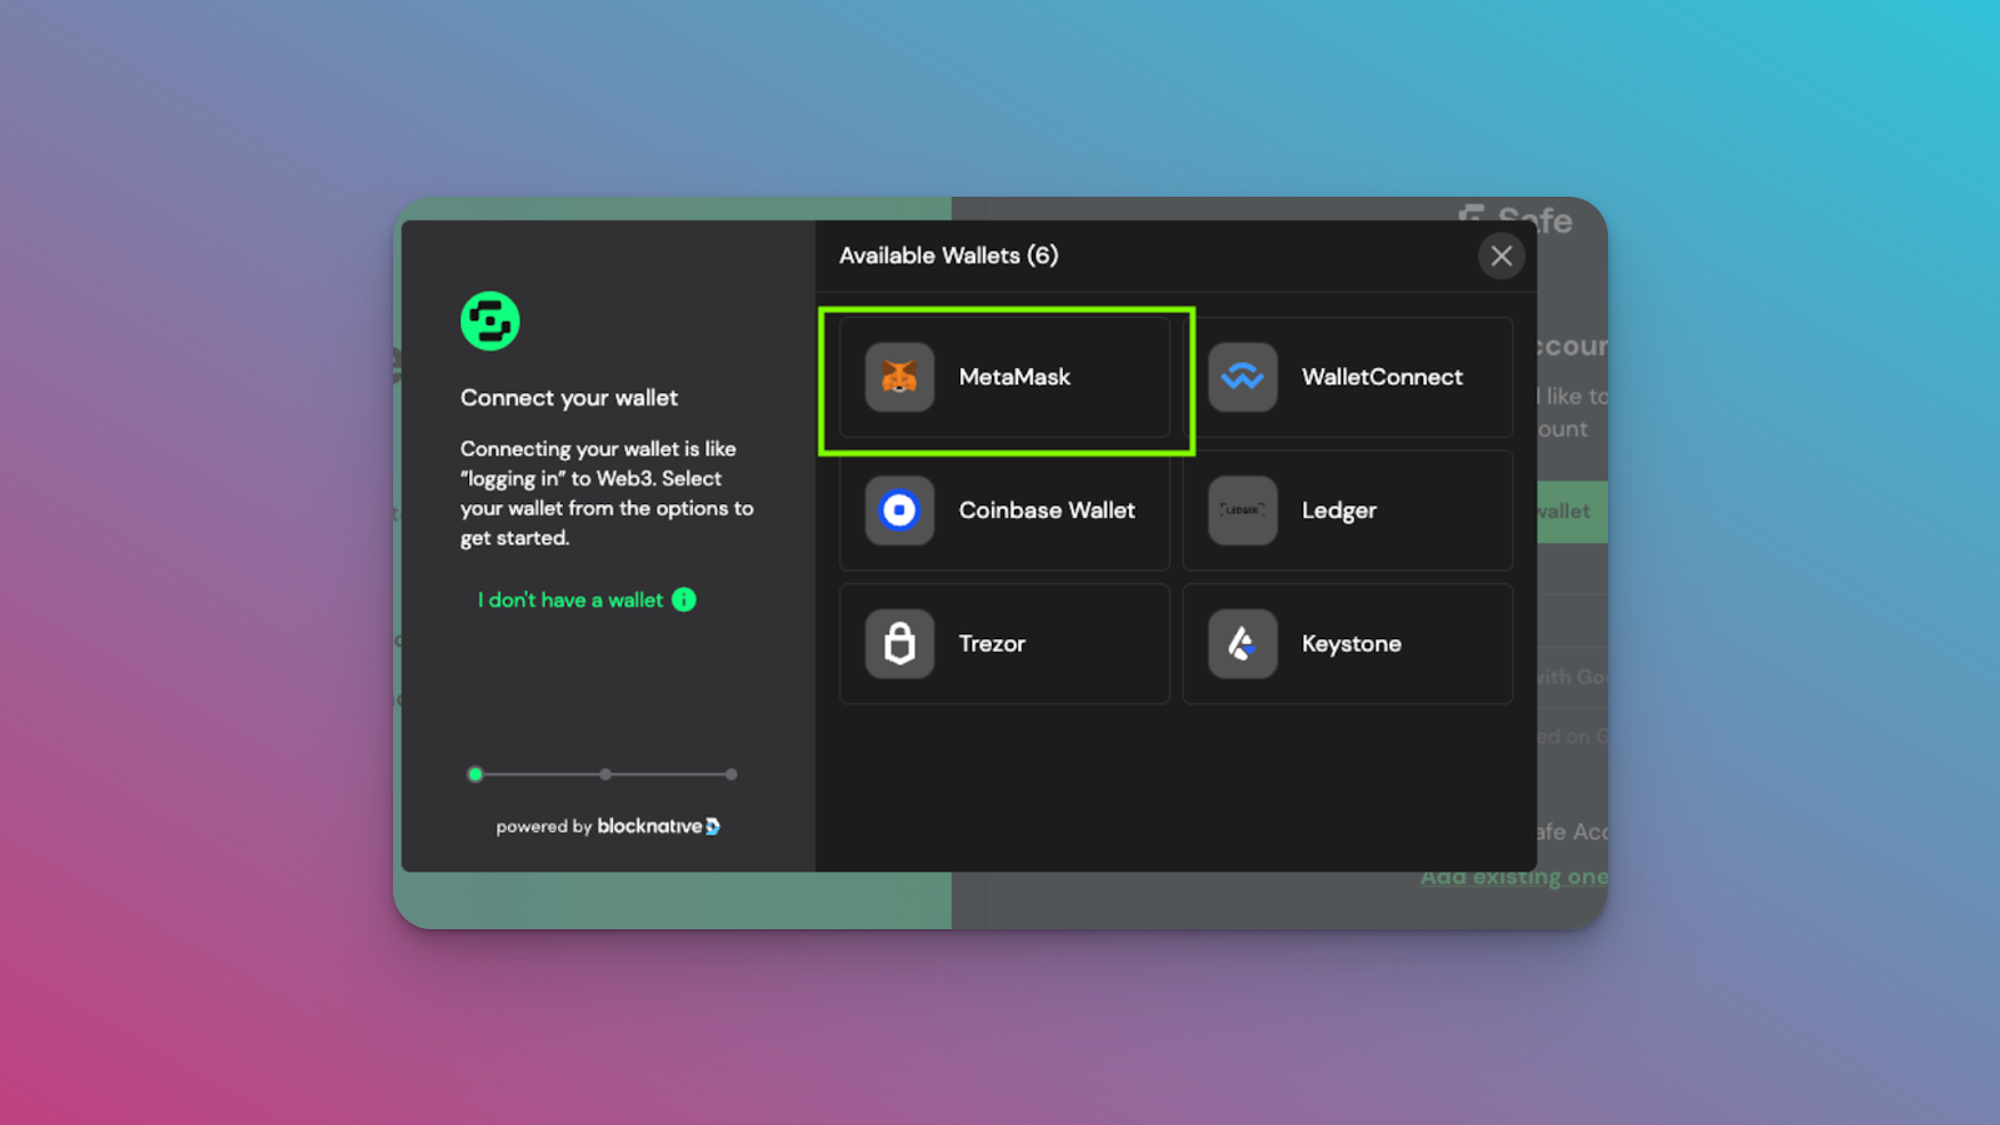Click the Trezor padlock icon
Screen dimensions: 2000x1125
899,644
